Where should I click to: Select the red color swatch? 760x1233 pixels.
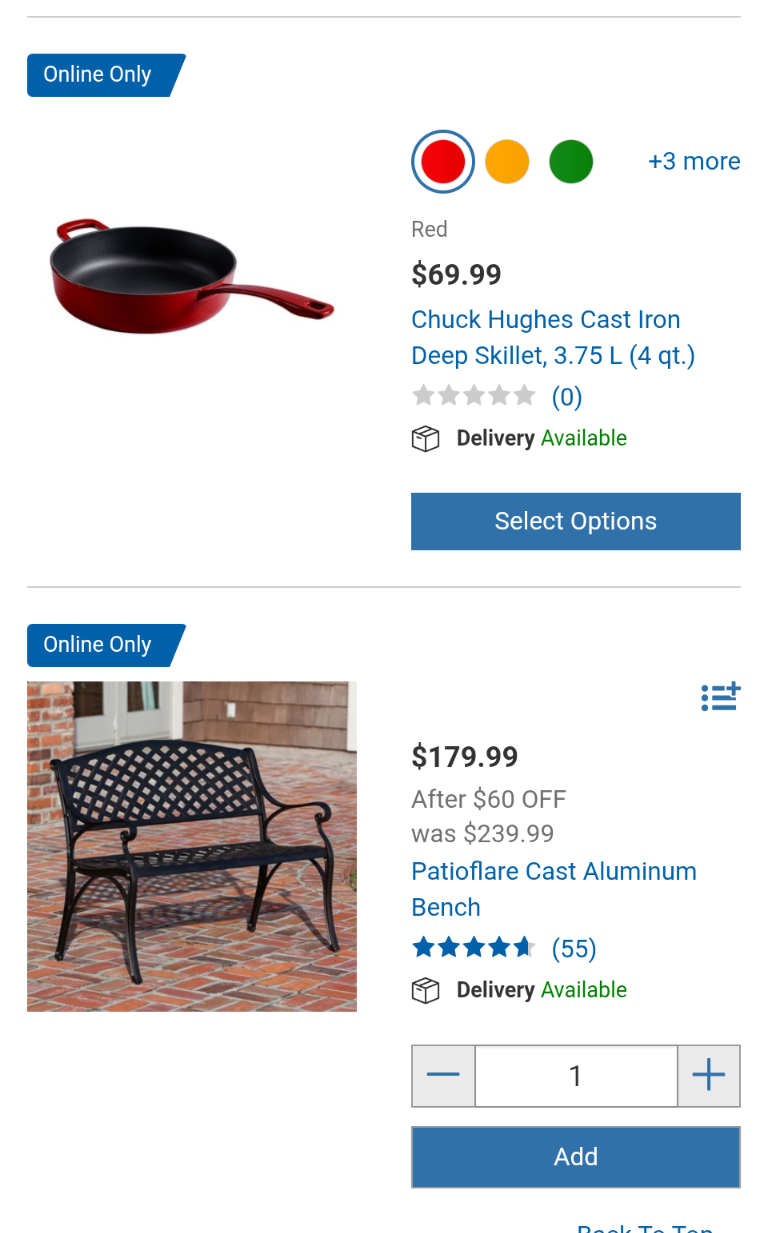tap(443, 161)
